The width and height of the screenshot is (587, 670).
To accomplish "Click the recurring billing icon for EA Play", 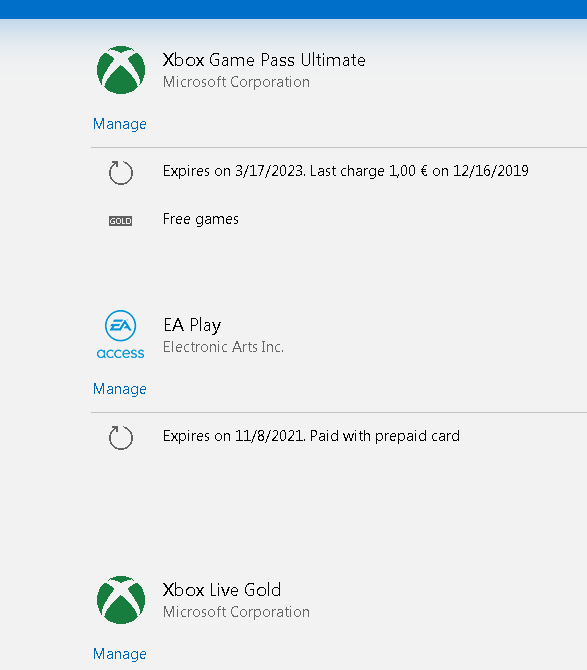I will coord(121,438).
